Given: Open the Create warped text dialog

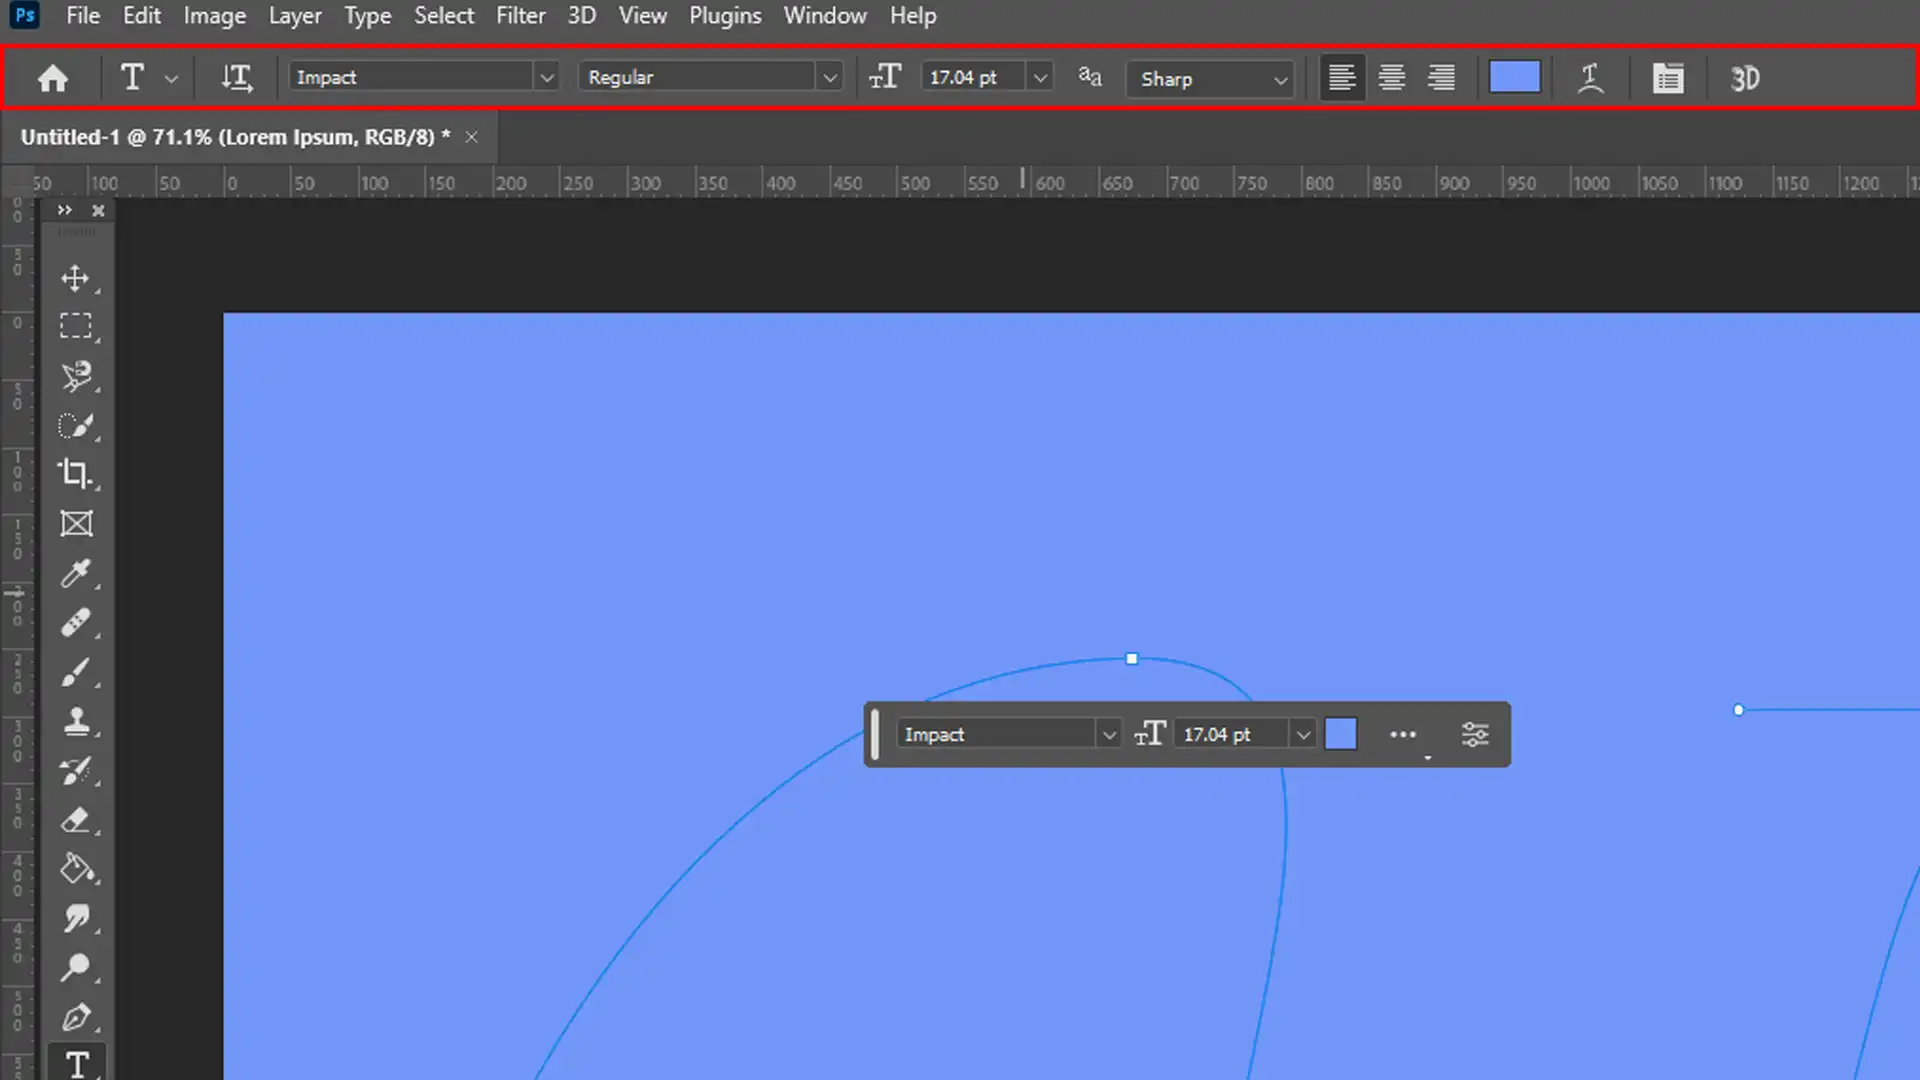Looking at the screenshot, I should click(1590, 78).
